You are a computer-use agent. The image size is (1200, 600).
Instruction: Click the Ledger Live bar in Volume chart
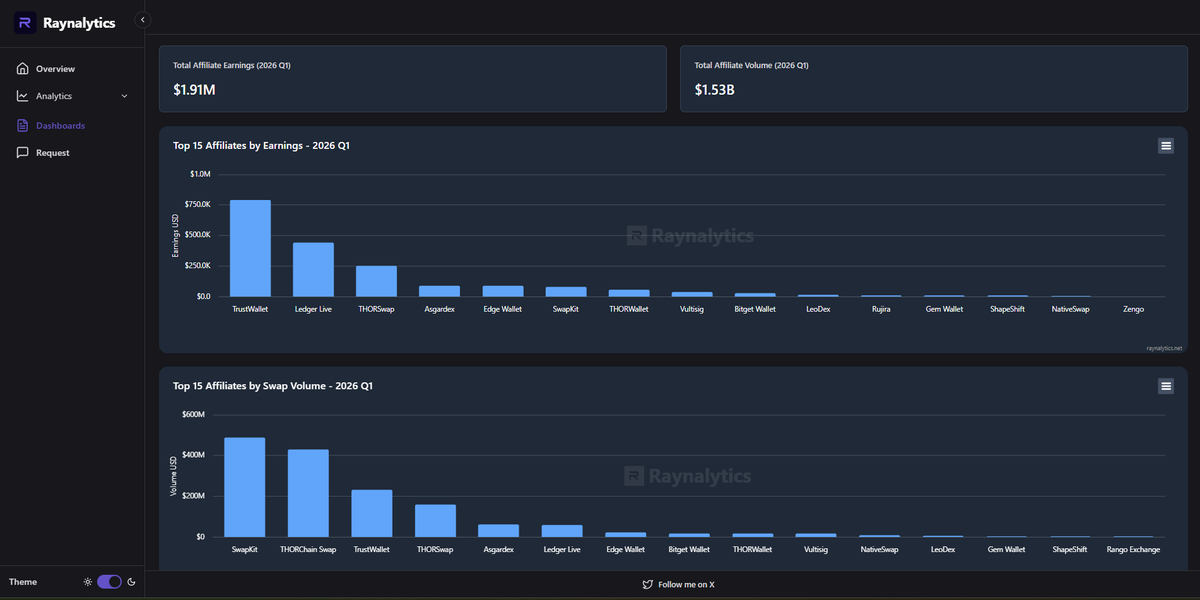pyautogui.click(x=562, y=531)
